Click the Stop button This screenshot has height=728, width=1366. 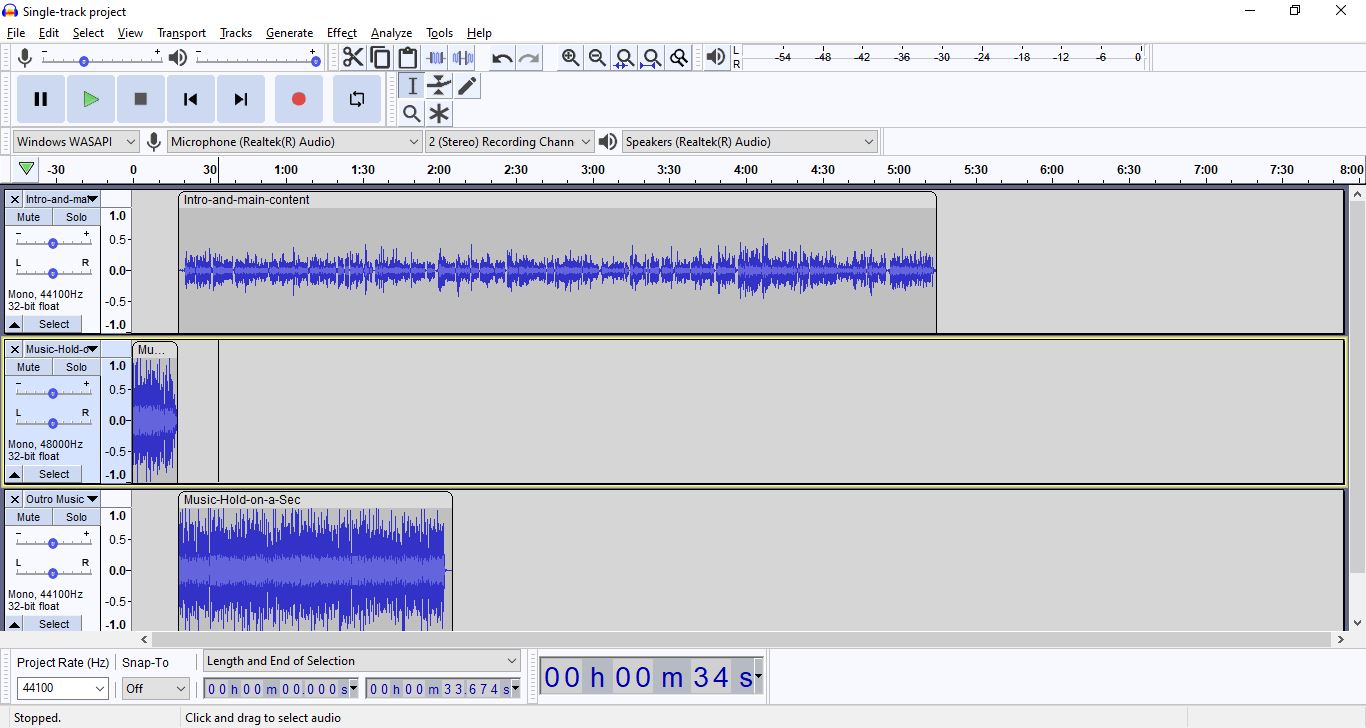click(x=141, y=99)
